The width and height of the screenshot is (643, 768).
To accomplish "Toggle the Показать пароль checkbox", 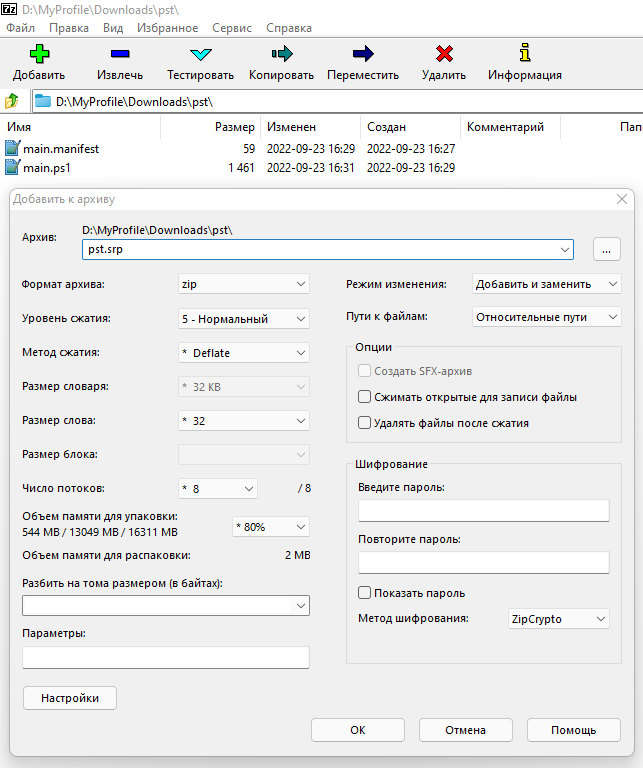I will [x=365, y=593].
